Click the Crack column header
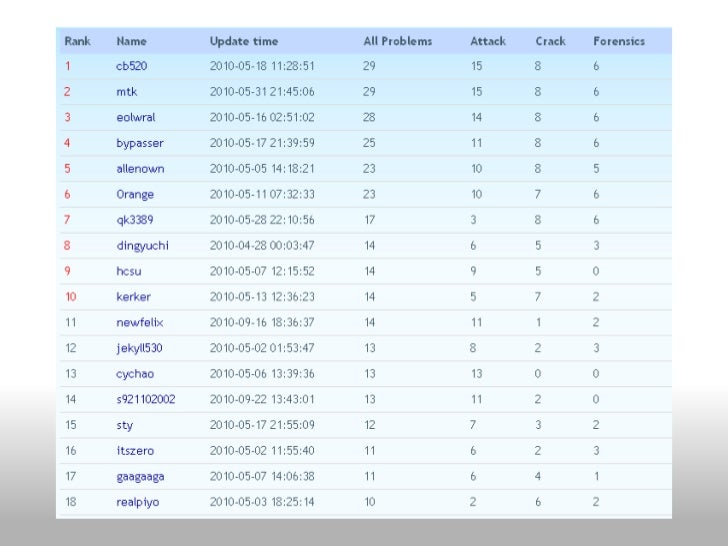 550,41
